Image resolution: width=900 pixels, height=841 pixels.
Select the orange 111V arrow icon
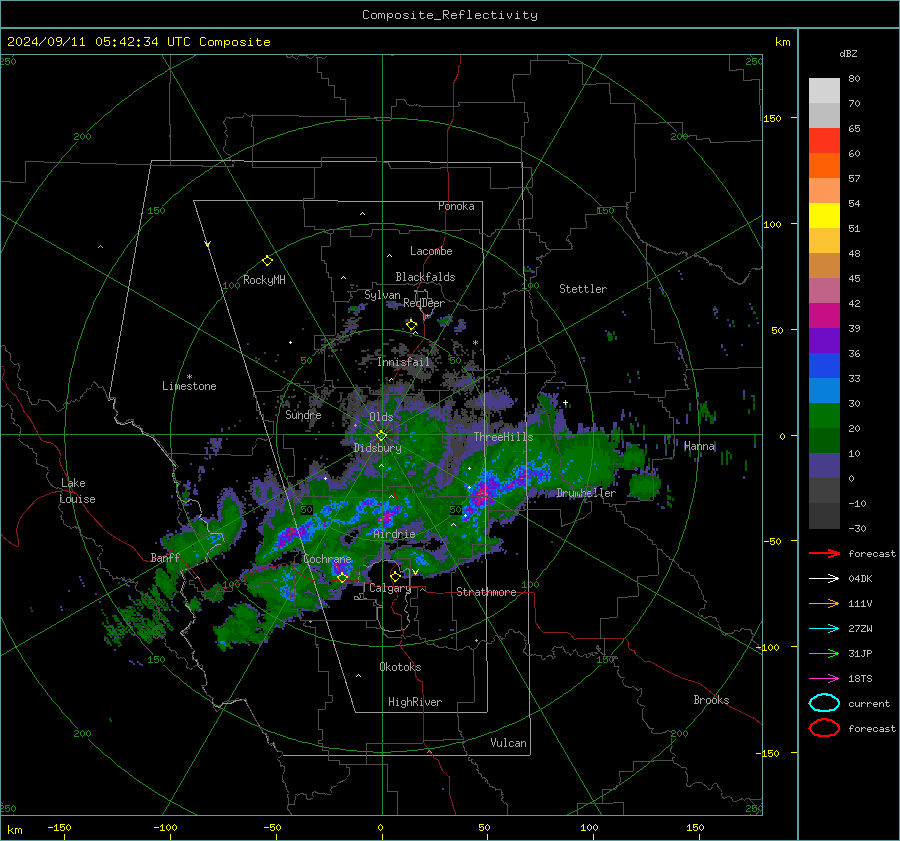click(824, 603)
